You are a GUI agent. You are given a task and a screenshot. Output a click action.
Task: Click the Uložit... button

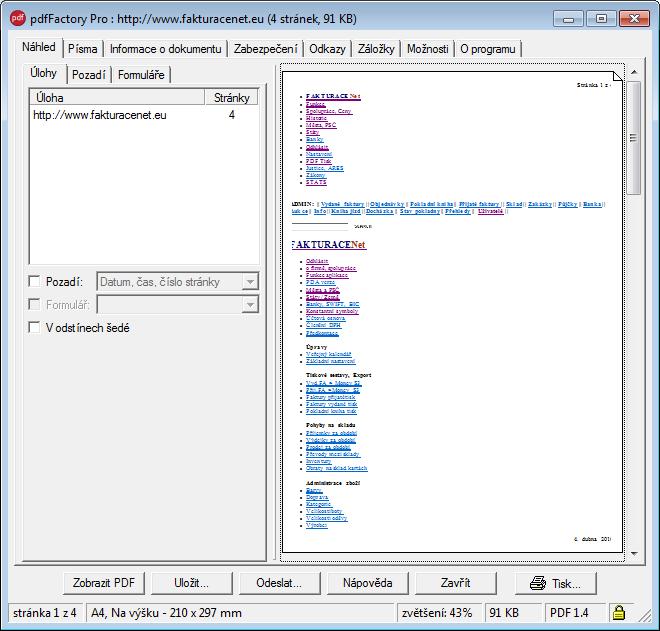pyautogui.click(x=192, y=583)
